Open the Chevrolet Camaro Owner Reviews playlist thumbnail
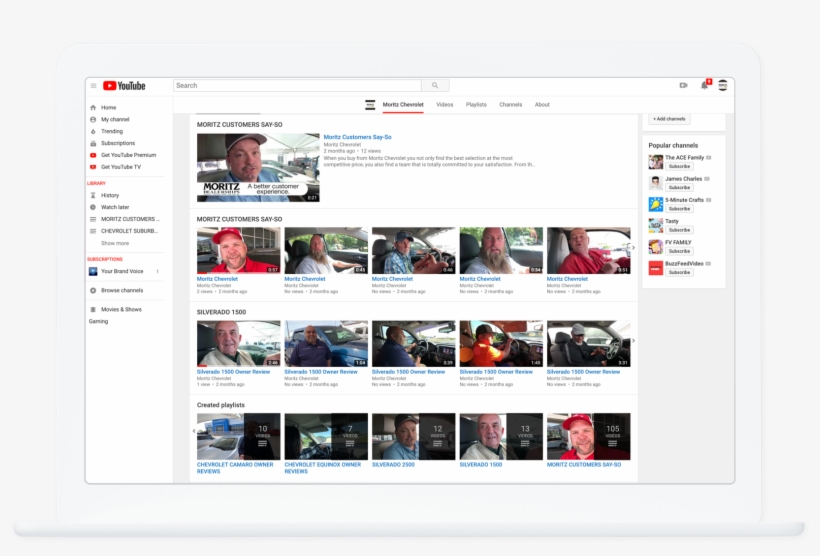820x556 pixels. pyautogui.click(x=238, y=436)
